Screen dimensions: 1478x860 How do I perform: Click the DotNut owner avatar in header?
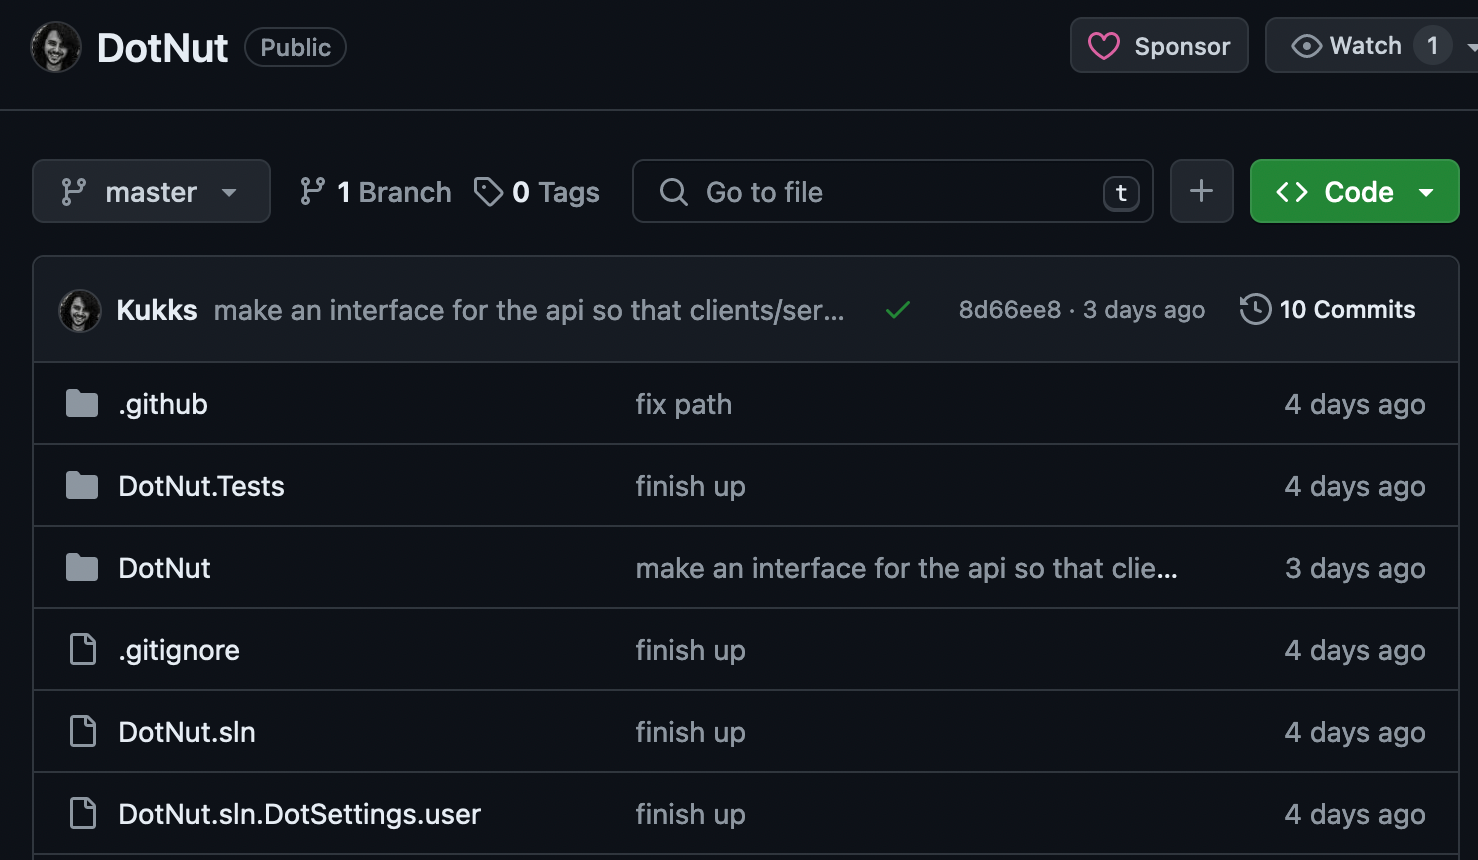pyautogui.click(x=56, y=47)
